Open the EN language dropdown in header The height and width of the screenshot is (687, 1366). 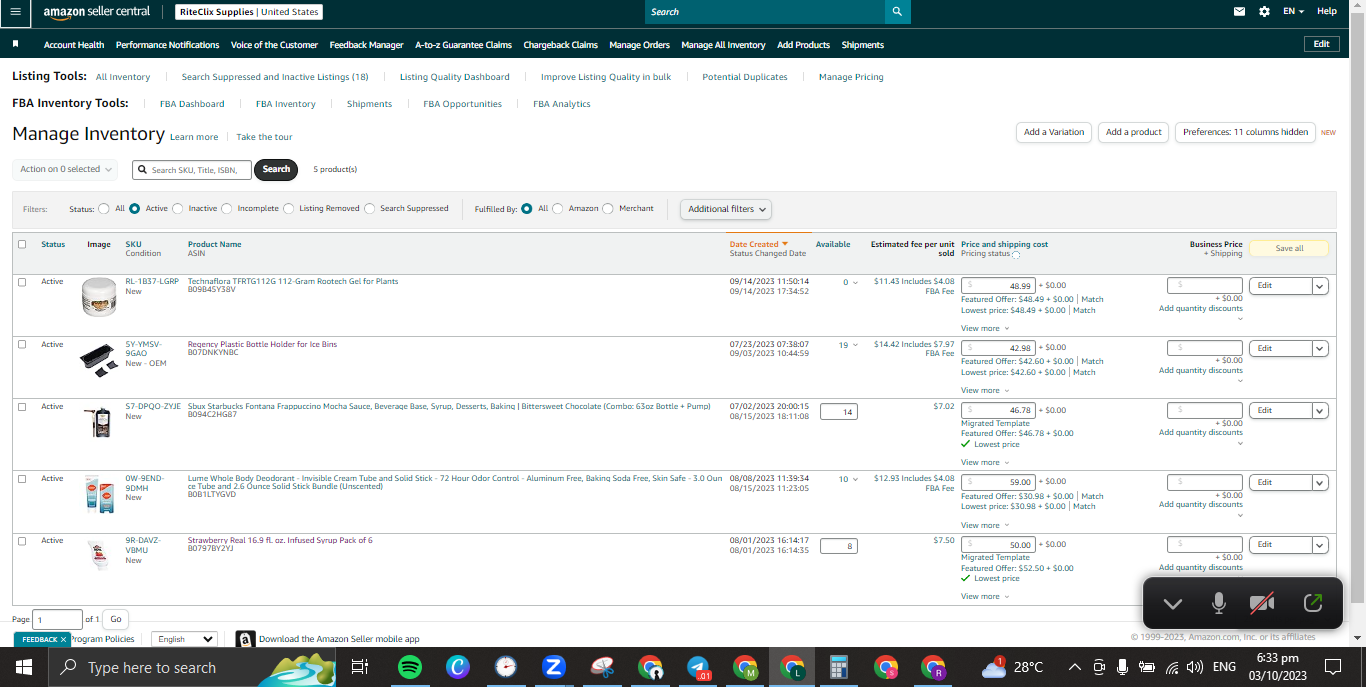coord(1293,11)
